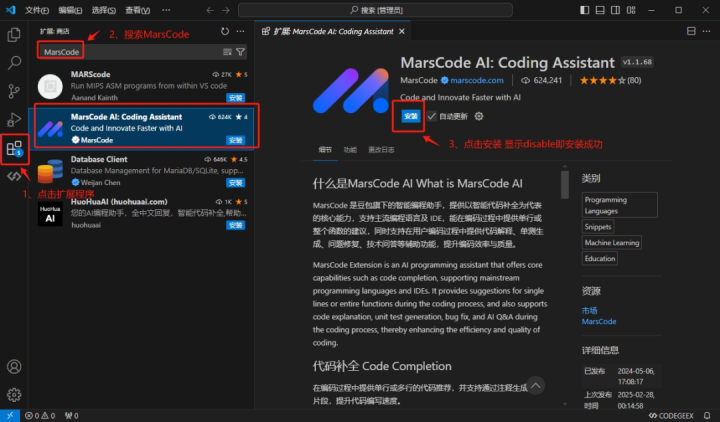
Task: Toggle the auto update checkbox
Action: [x=432, y=116]
